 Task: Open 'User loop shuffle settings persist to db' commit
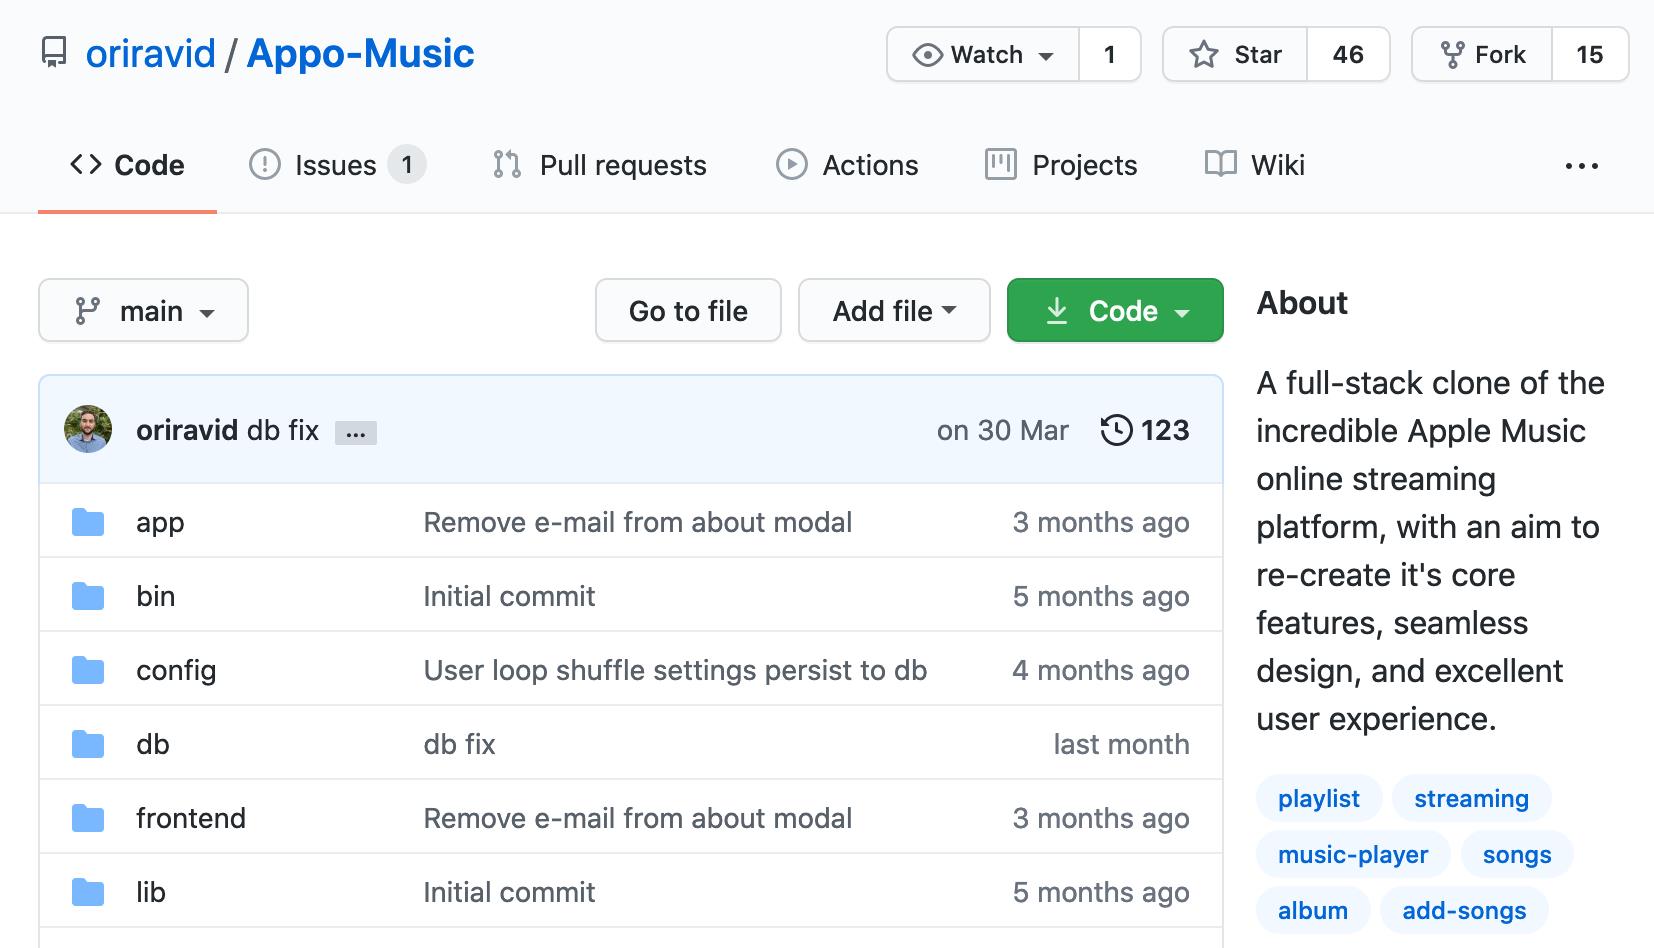pos(675,670)
